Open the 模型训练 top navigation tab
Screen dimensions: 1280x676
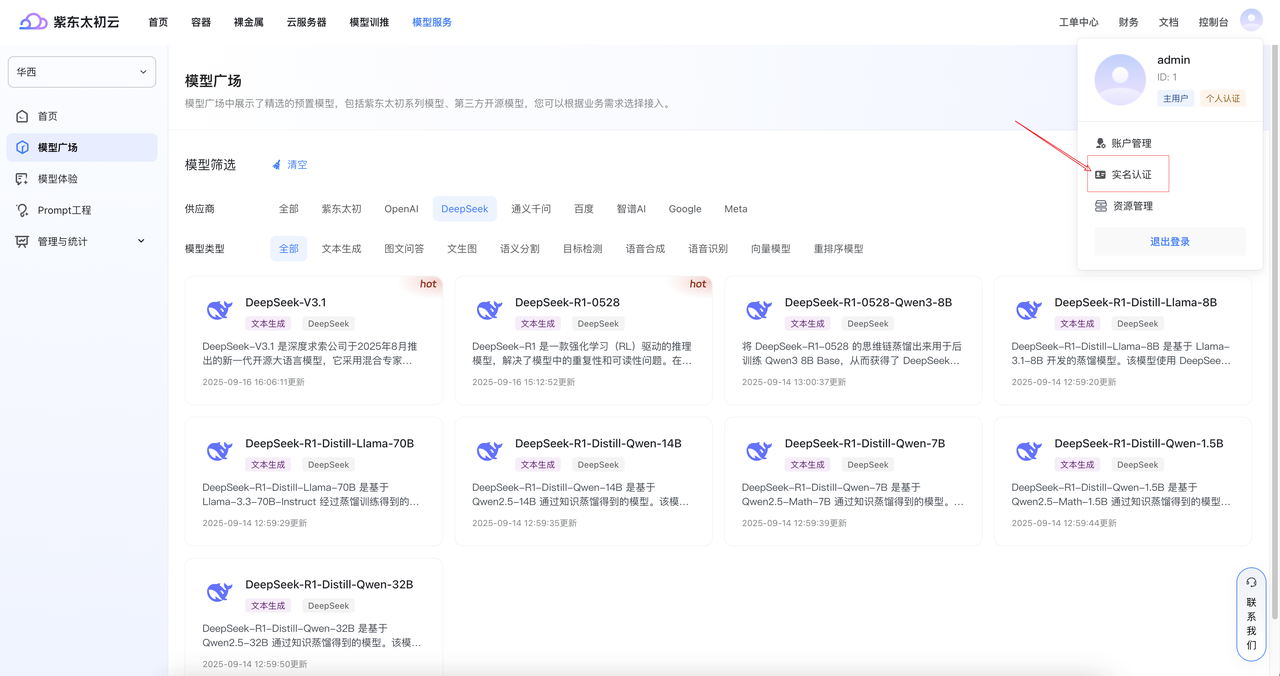pyautogui.click(x=369, y=22)
